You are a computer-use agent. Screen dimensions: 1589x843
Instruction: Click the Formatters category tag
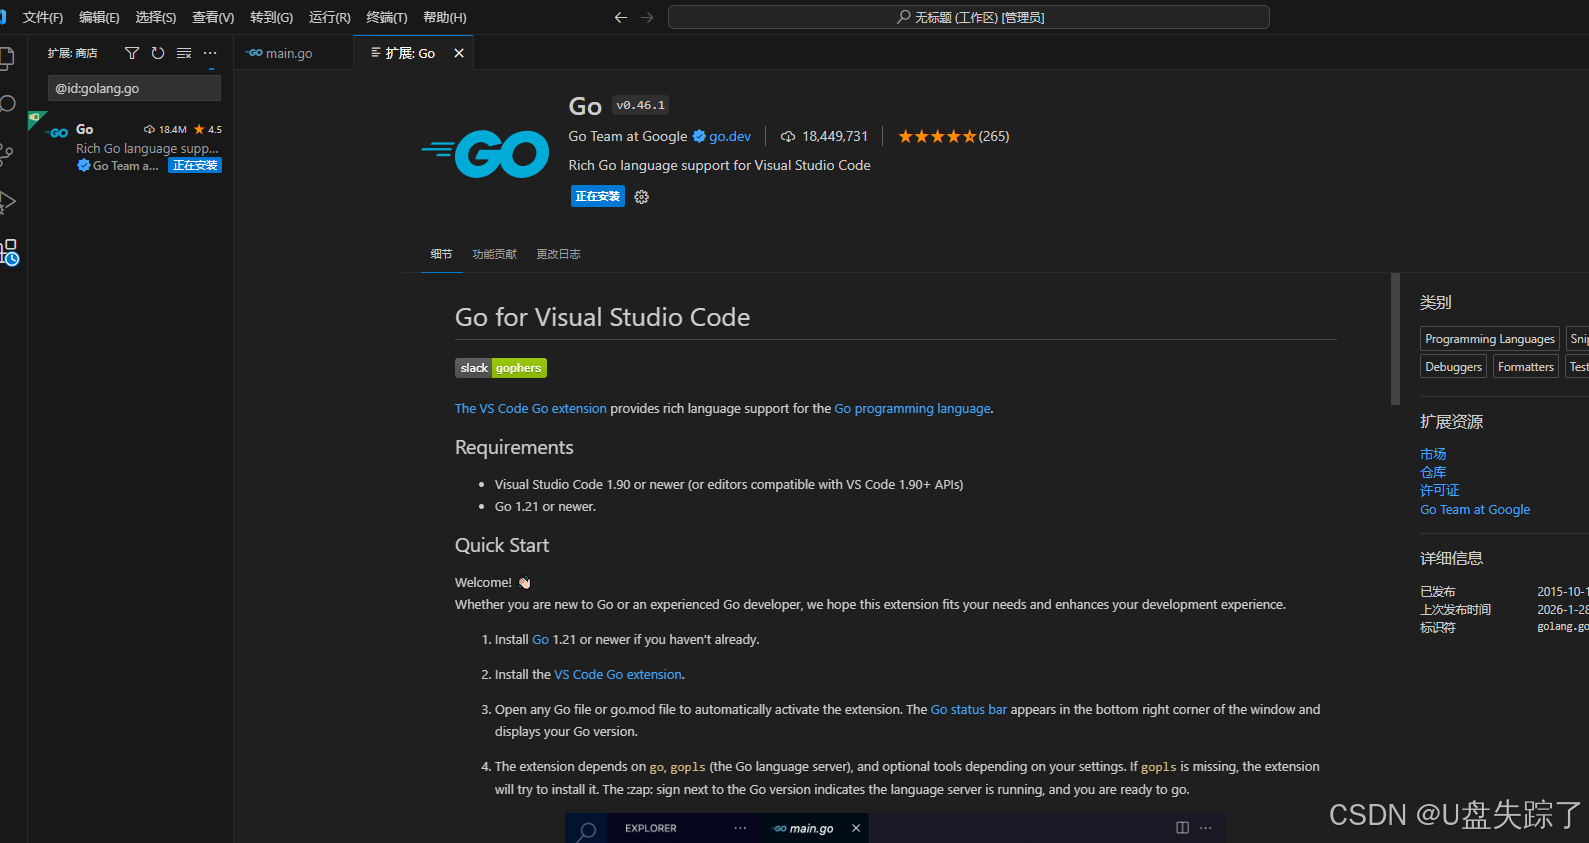(1526, 367)
